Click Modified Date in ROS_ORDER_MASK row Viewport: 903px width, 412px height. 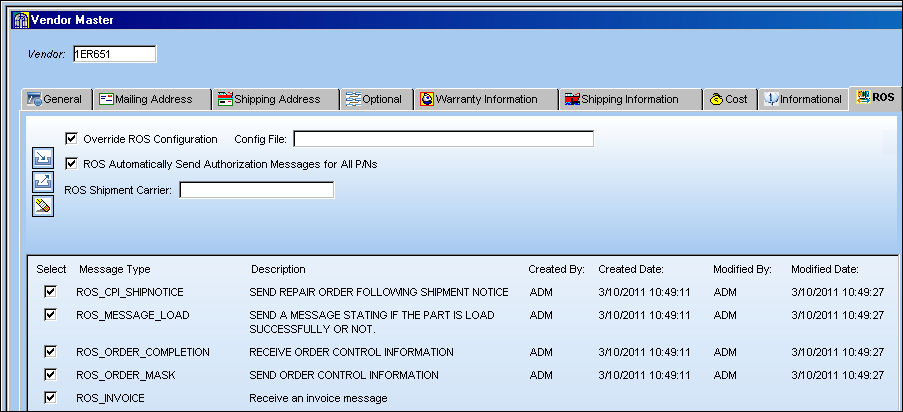pos(837,375)
